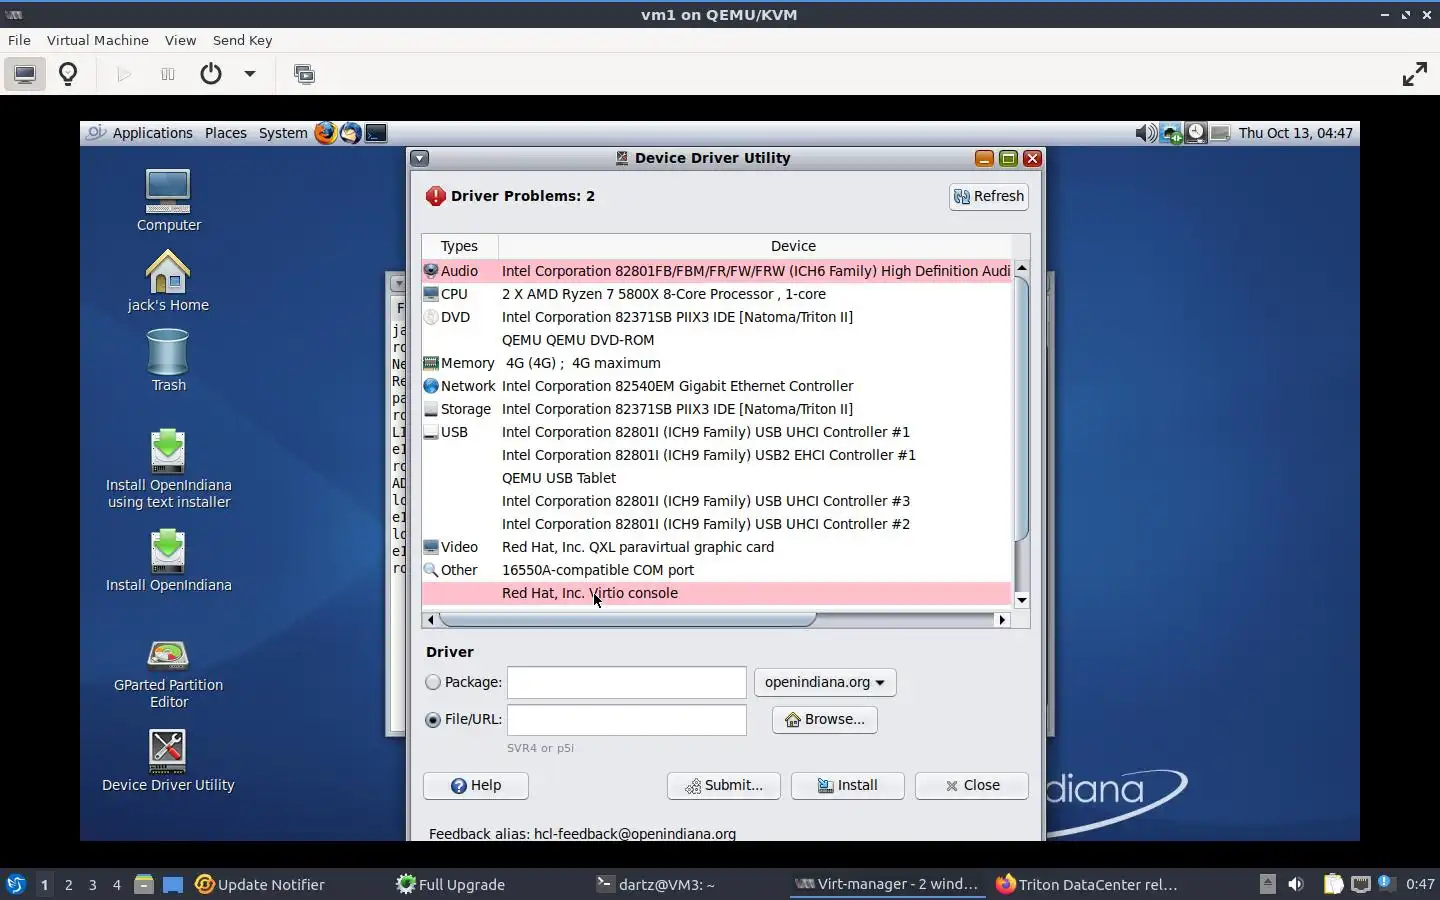Select the Video QXL paravirtual graphic card row

[717, 547]
